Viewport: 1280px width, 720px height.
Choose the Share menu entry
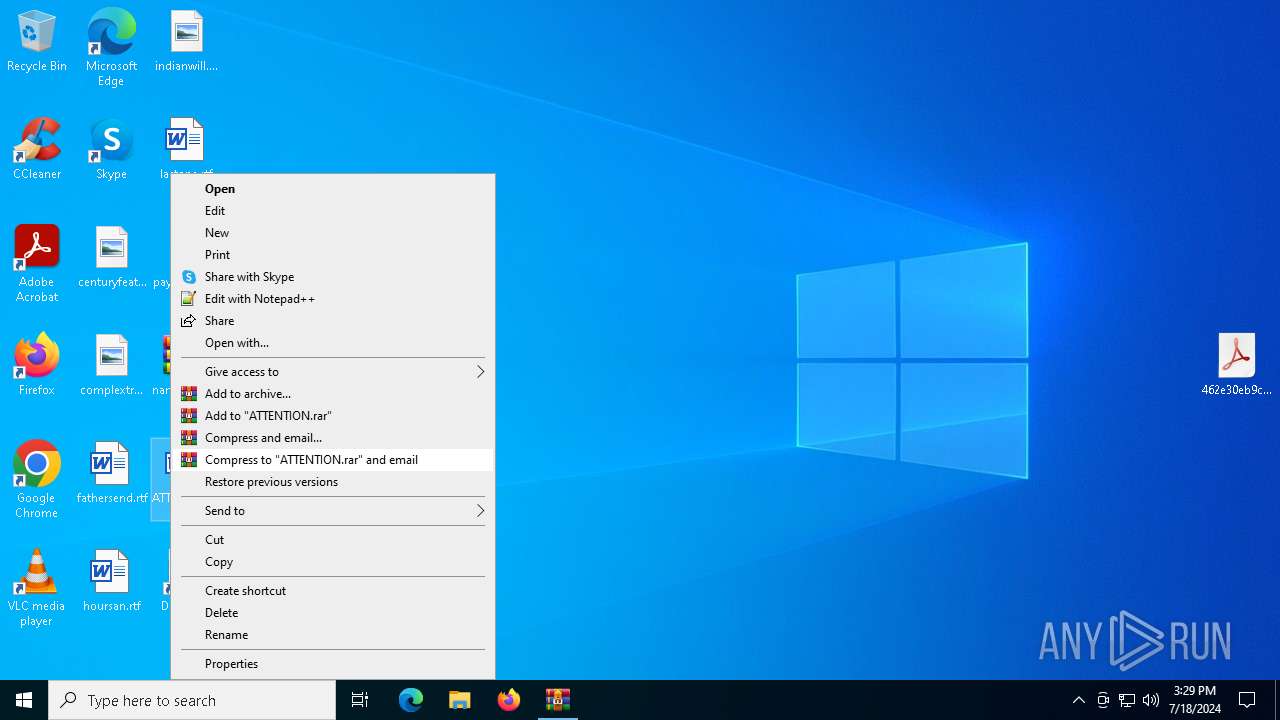[333, 321]
